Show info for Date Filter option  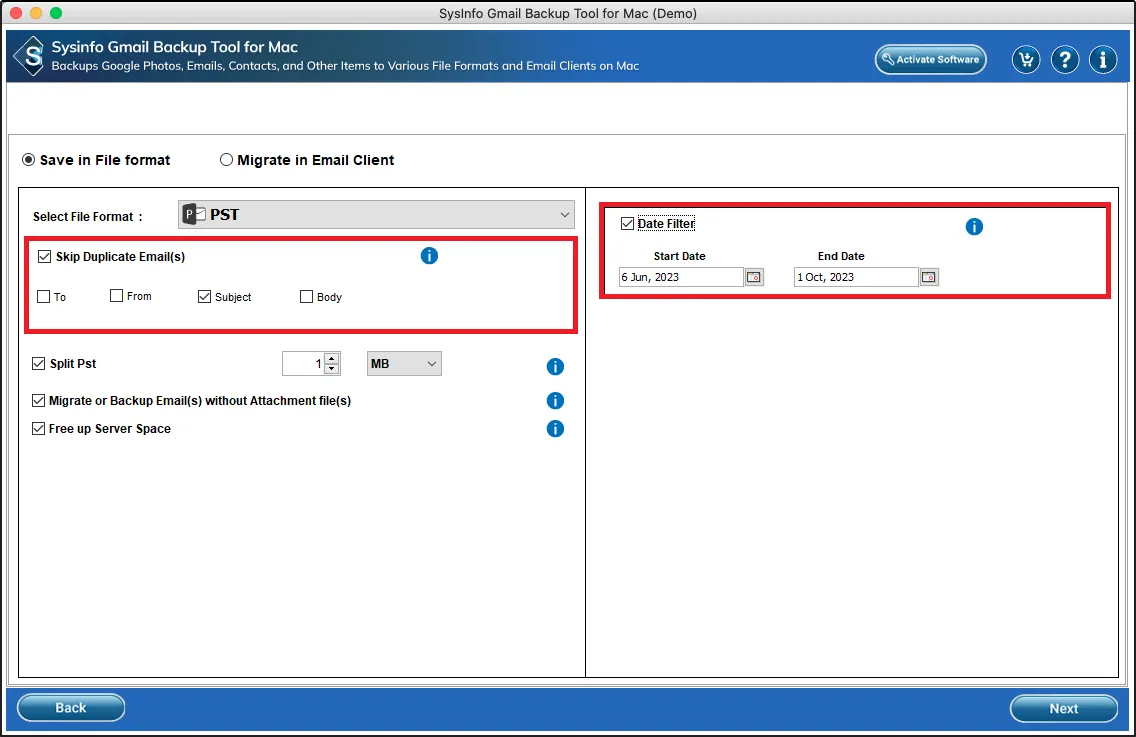pyautogui.click(x=974, y=227)
